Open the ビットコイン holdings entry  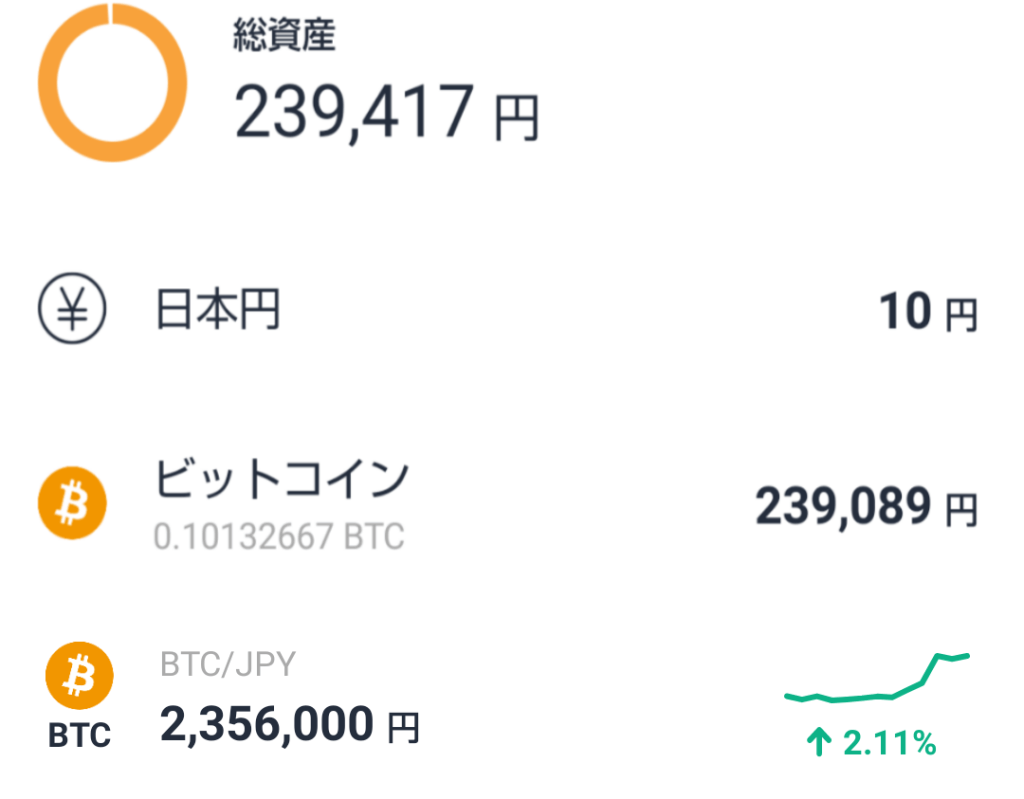point(282,479)
